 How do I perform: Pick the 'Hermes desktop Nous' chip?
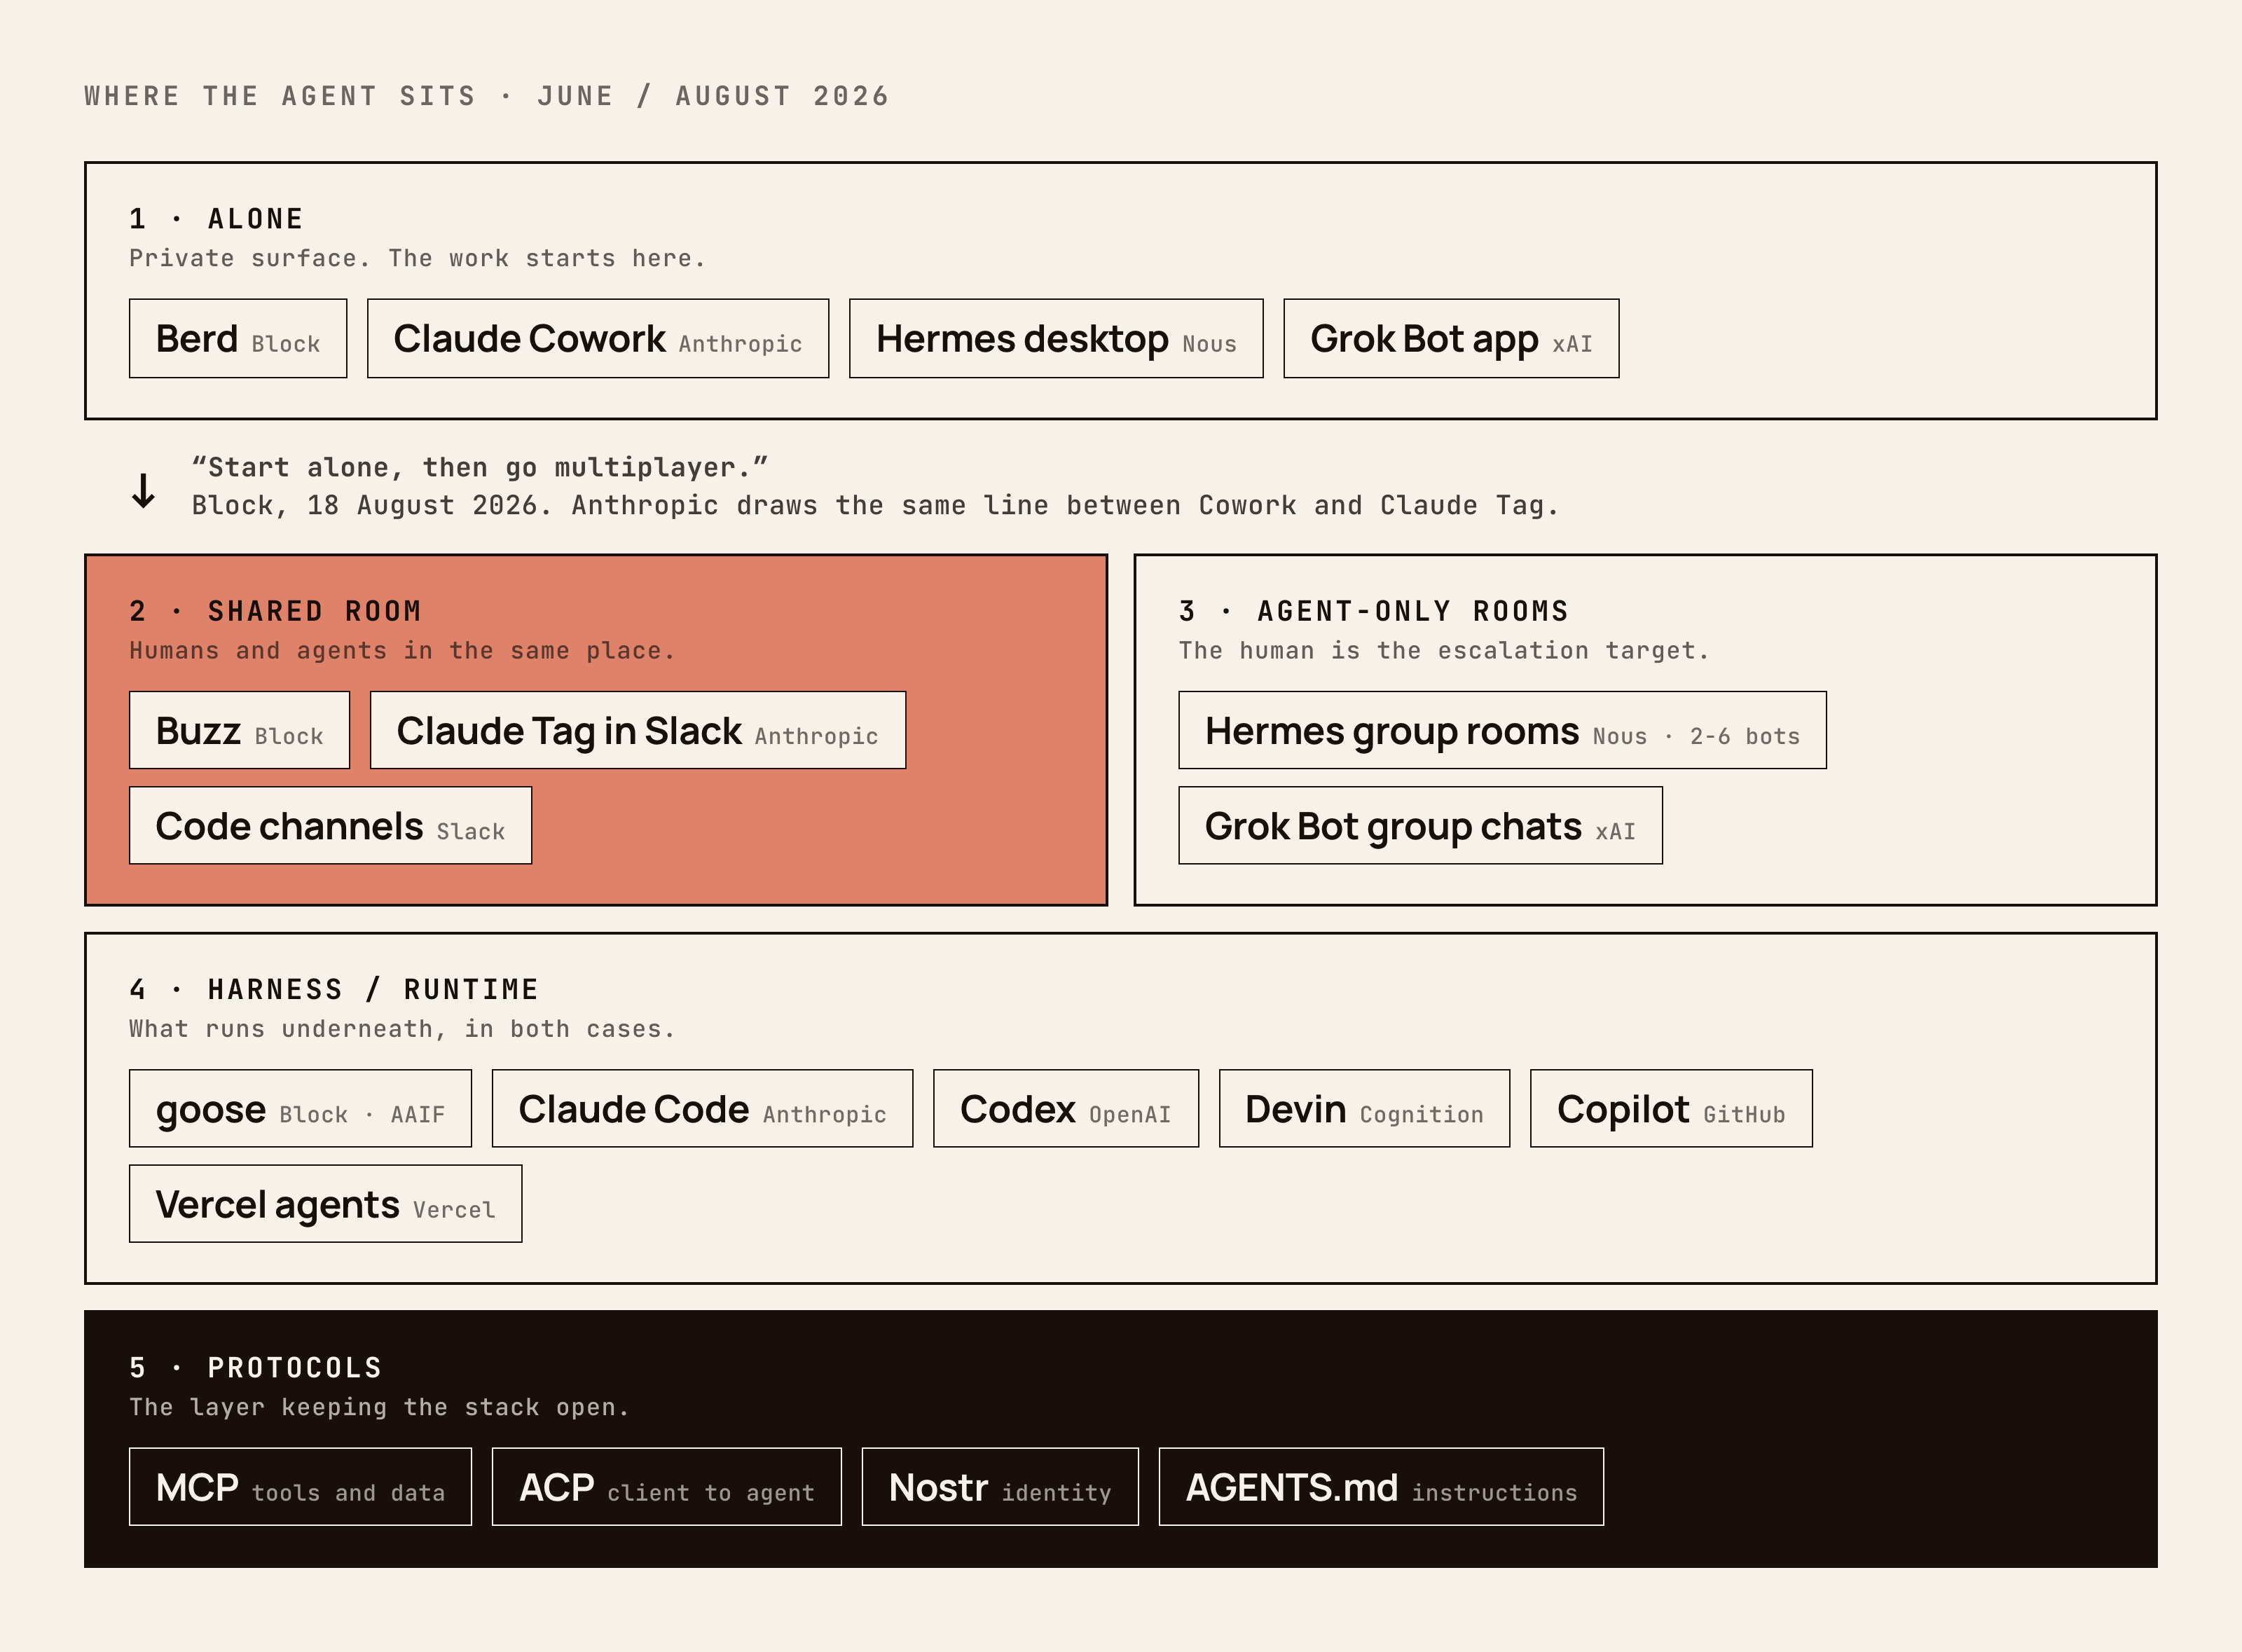[1056, 338]
